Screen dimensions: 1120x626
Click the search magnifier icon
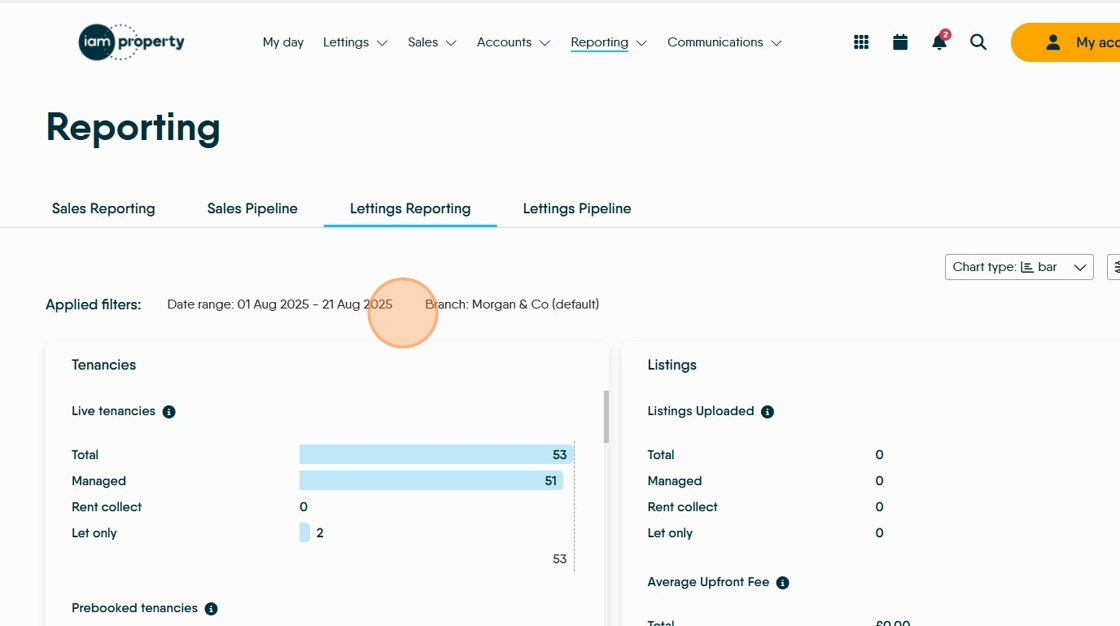978,42
